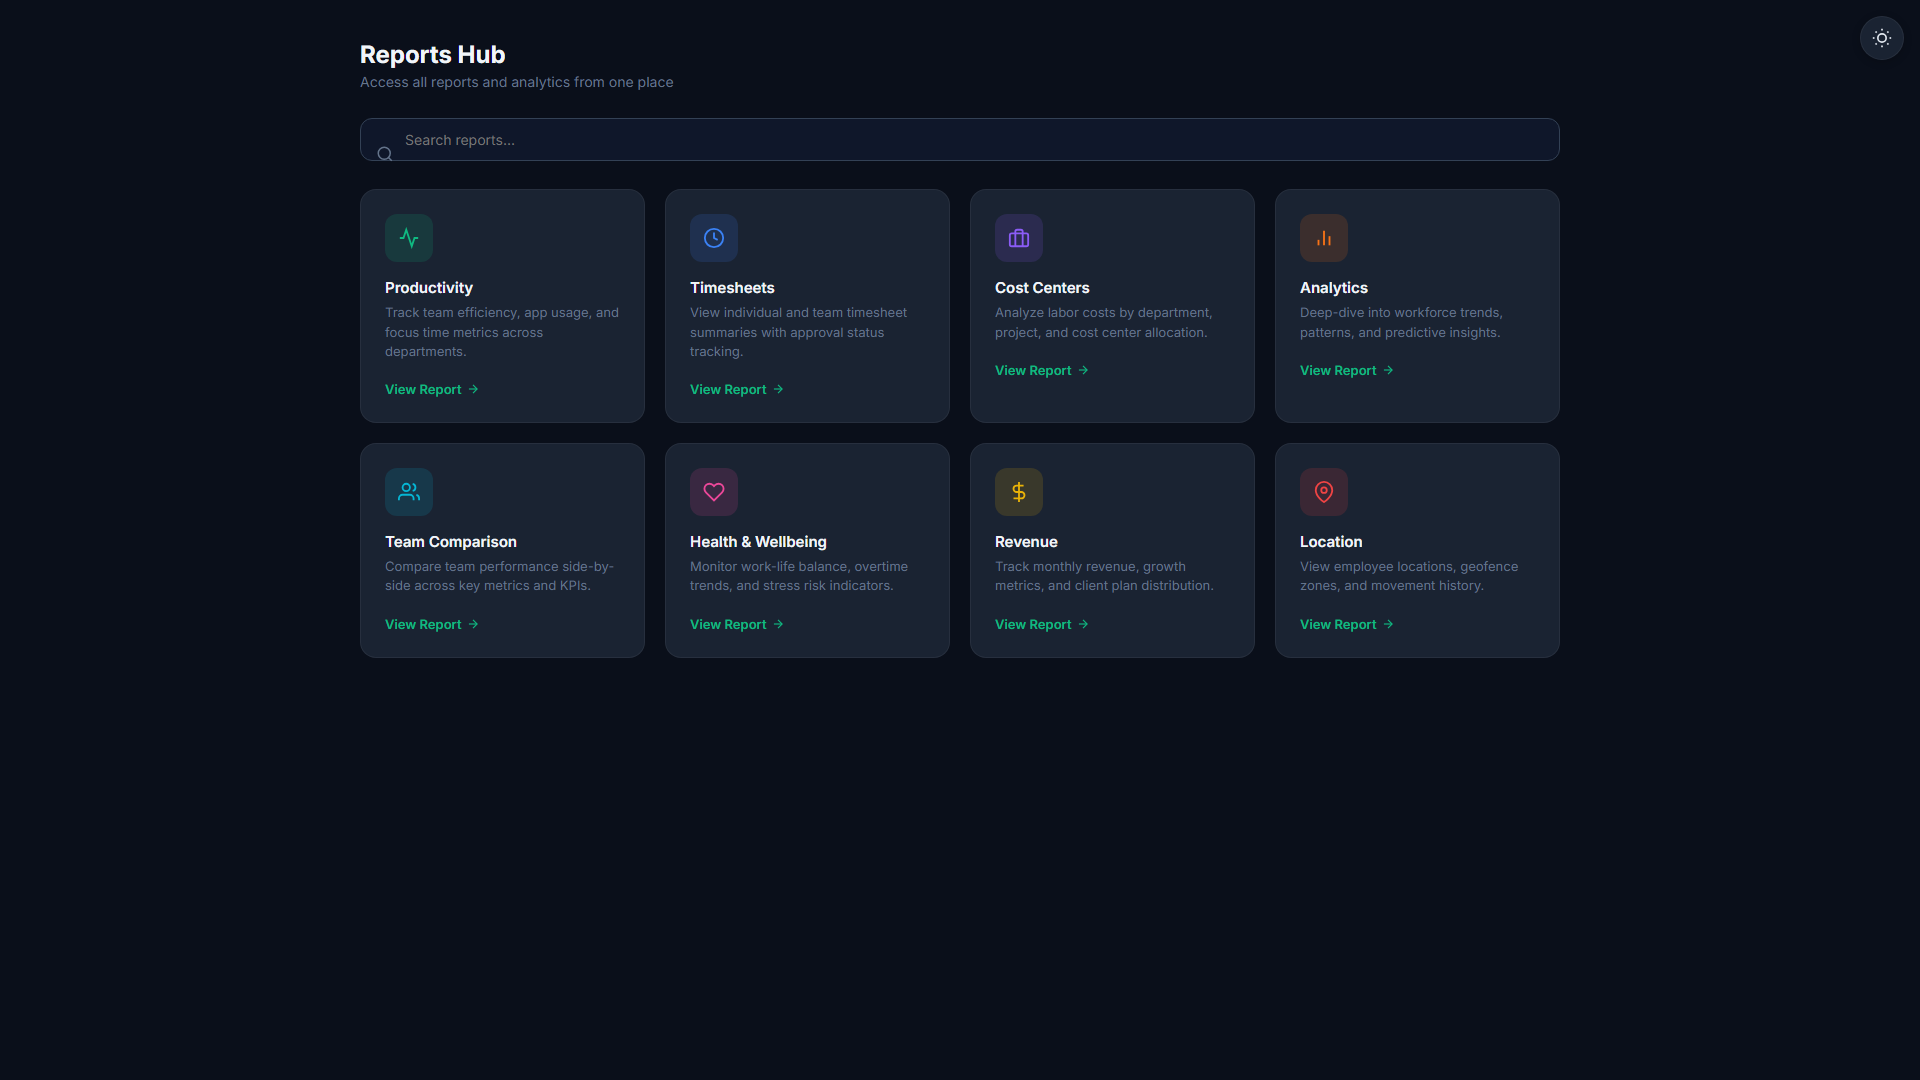Click the Reports Hub page heading

click(432, 55)
